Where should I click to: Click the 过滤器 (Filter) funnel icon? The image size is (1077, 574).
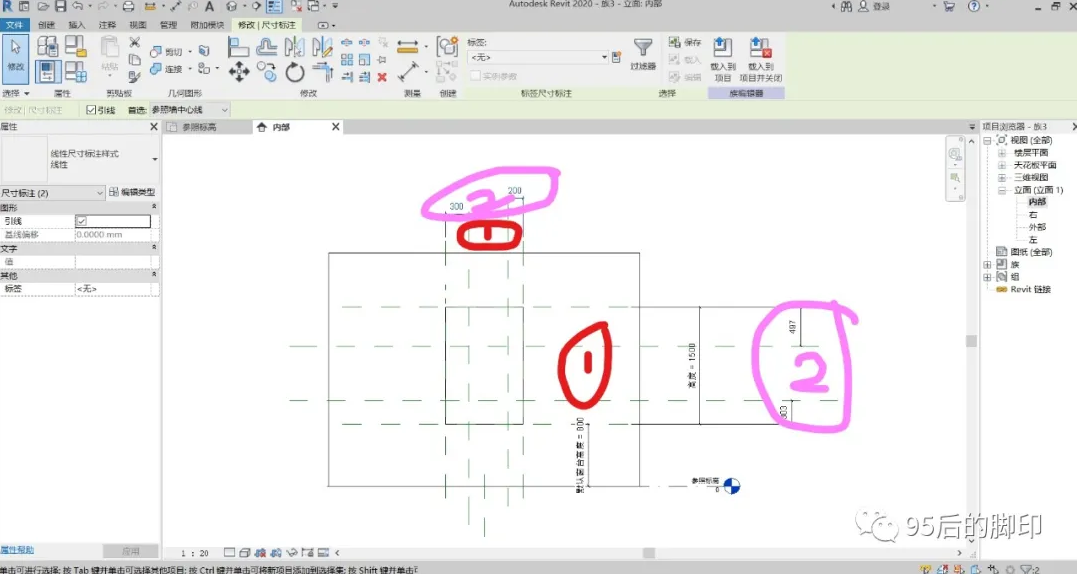643,48
